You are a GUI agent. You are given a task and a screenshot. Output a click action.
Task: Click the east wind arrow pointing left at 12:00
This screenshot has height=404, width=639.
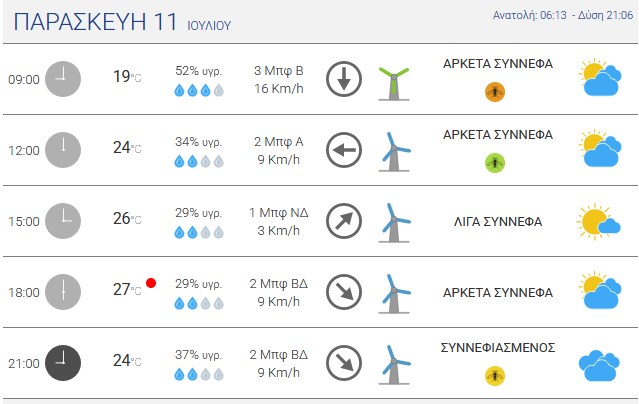pyautogui.click(x=344, y=150)
